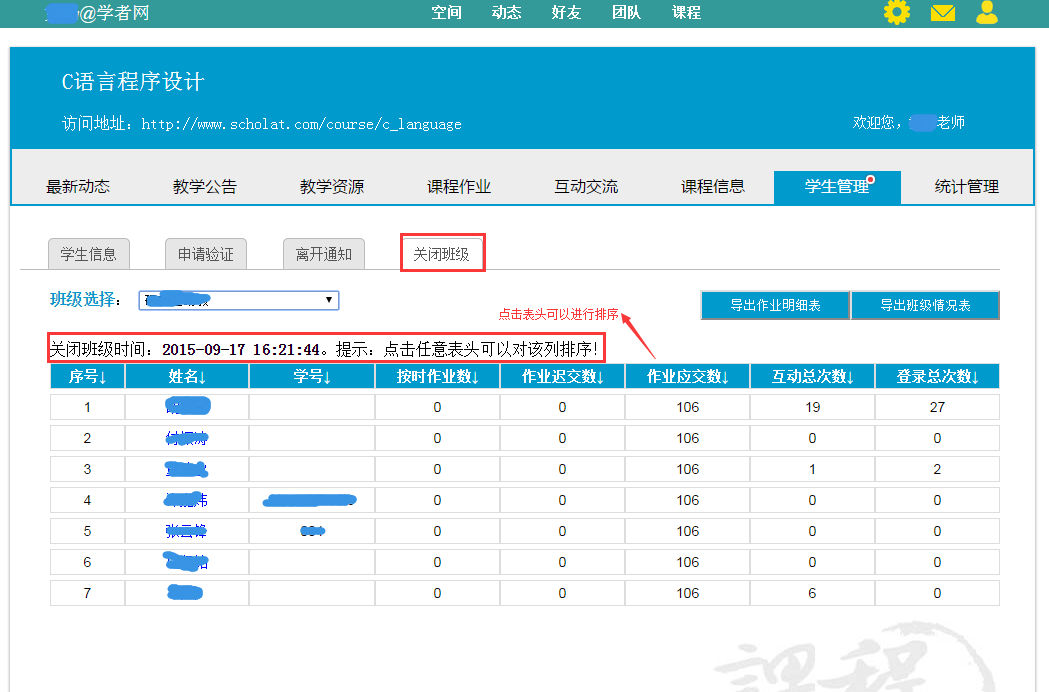Sort table by 姓名 column
This screenshot has width=1049, height=692.
(187, 377)
